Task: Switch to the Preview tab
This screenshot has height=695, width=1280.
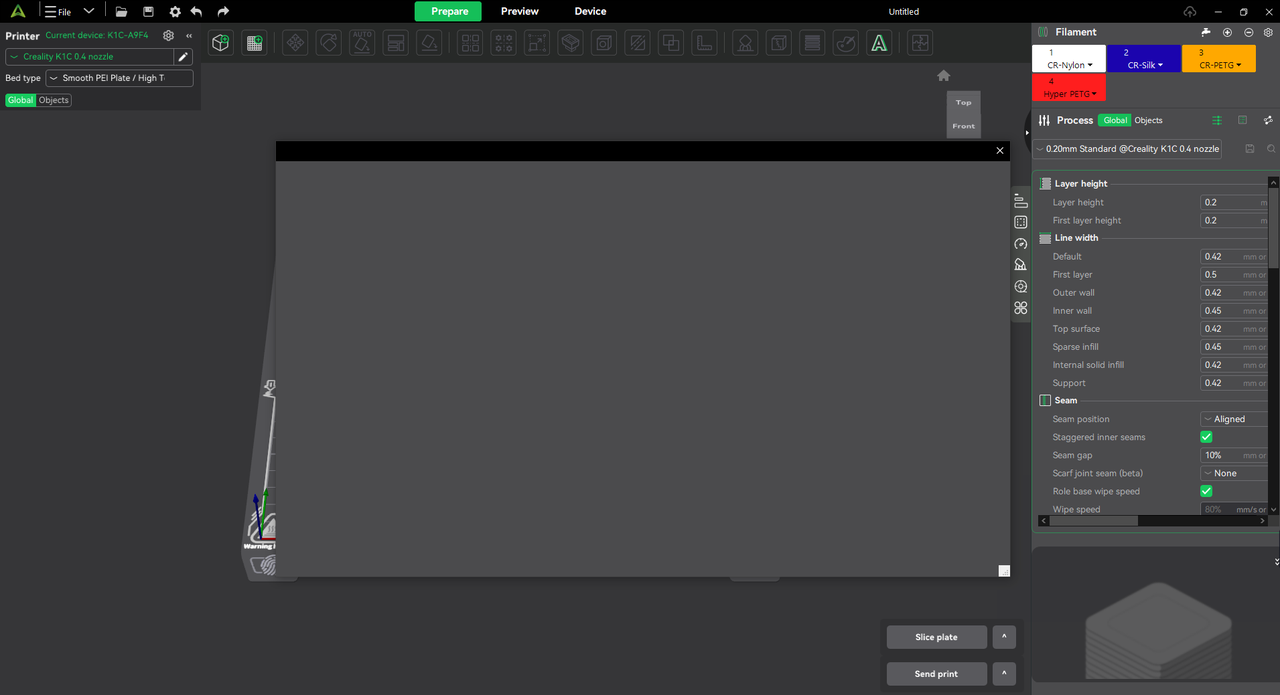Action: (519, 11)
